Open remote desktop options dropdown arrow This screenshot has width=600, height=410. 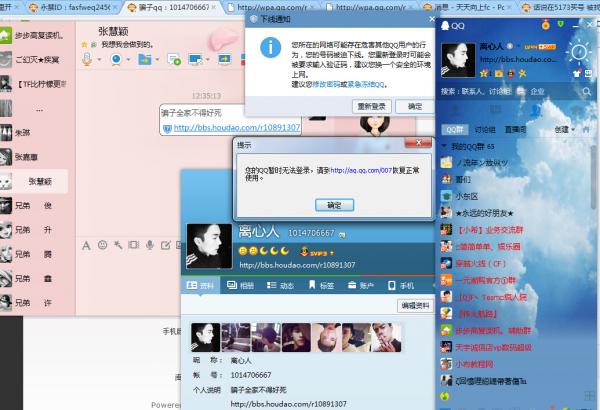(208, 60)
